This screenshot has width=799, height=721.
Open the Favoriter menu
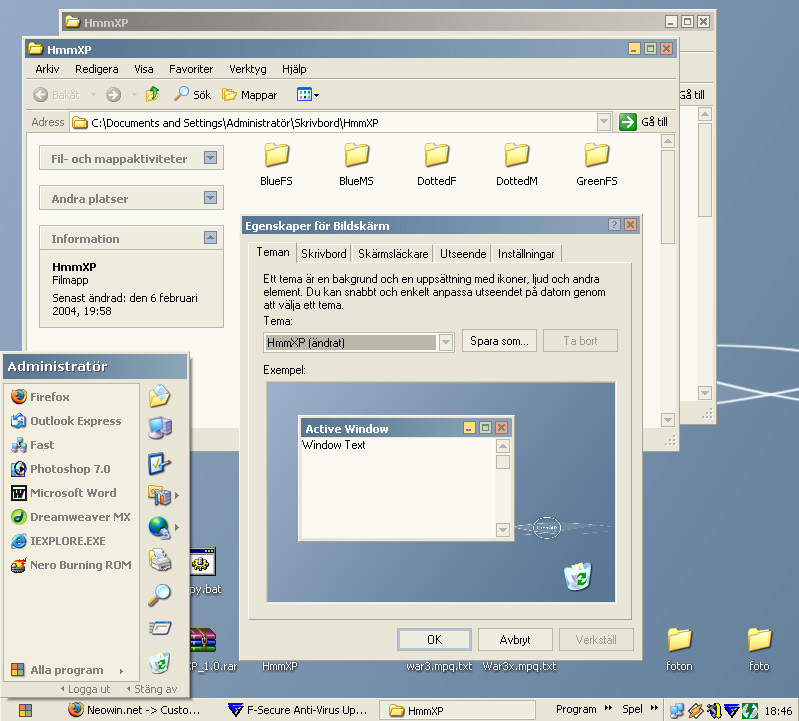pos(191,69)
